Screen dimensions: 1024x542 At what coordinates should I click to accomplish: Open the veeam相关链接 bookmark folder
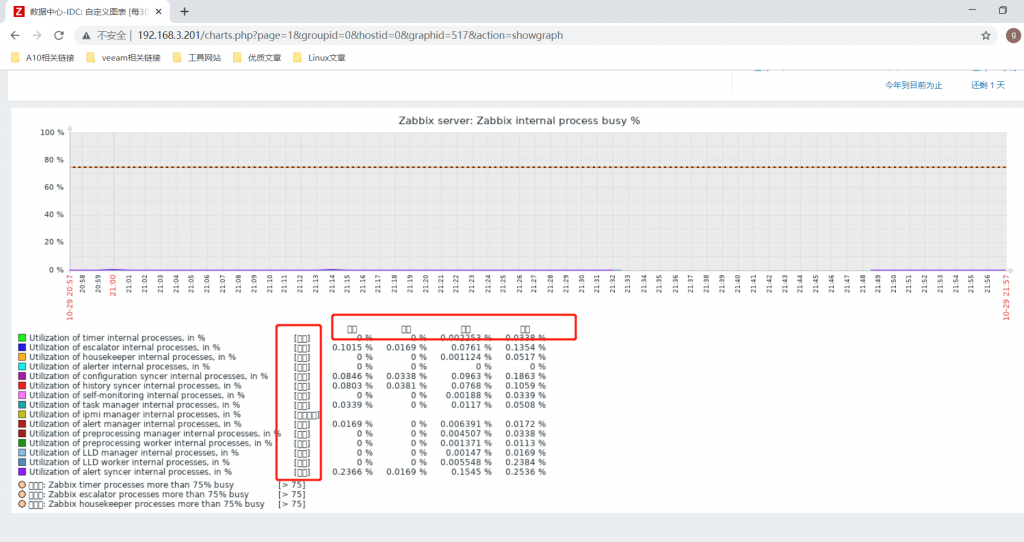tap(123, 57)
